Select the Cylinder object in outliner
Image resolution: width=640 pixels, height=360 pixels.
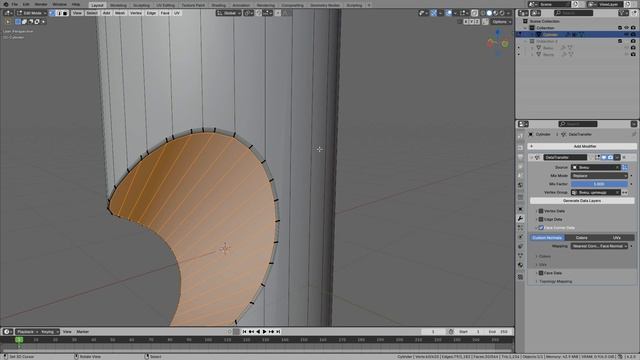550,35
